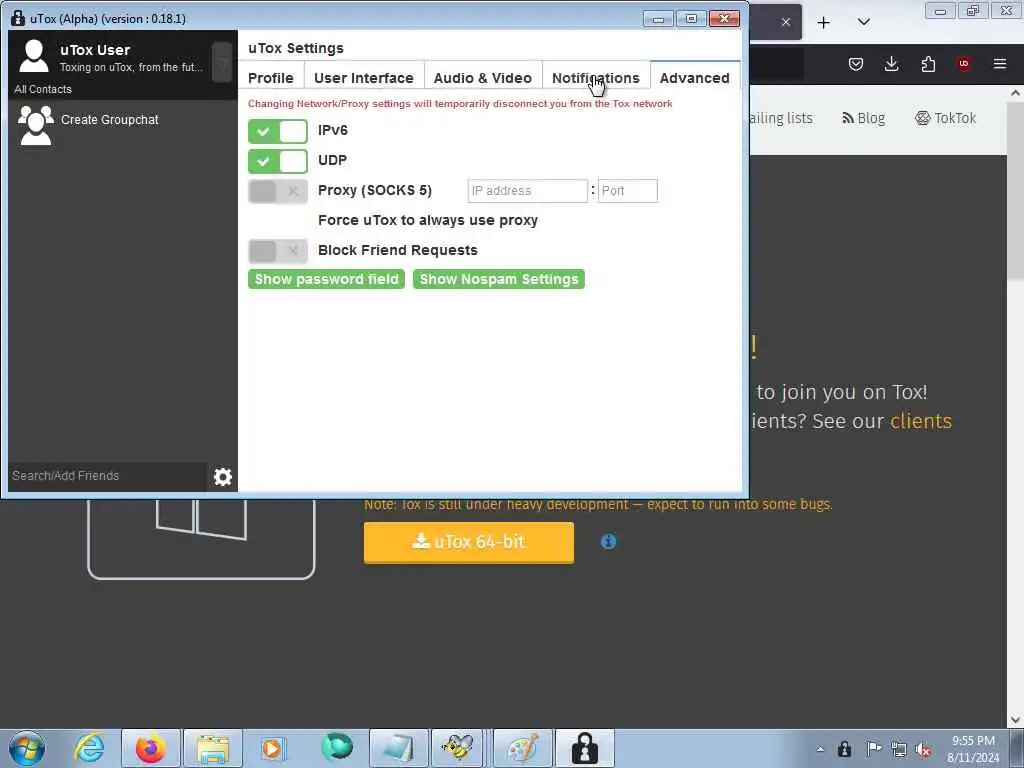Click the green globe taskbar icon

coord(336,747)
